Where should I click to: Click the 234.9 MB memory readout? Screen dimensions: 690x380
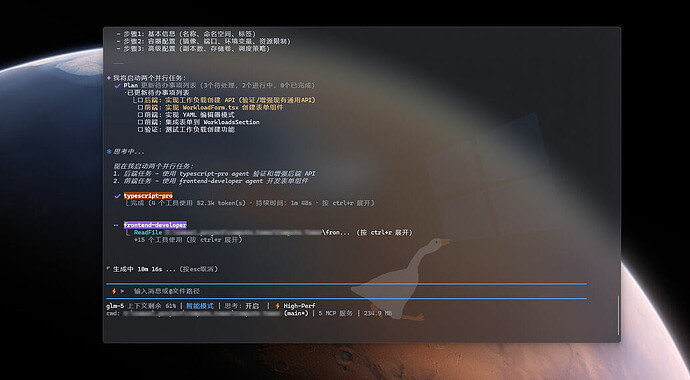point(378,313)
